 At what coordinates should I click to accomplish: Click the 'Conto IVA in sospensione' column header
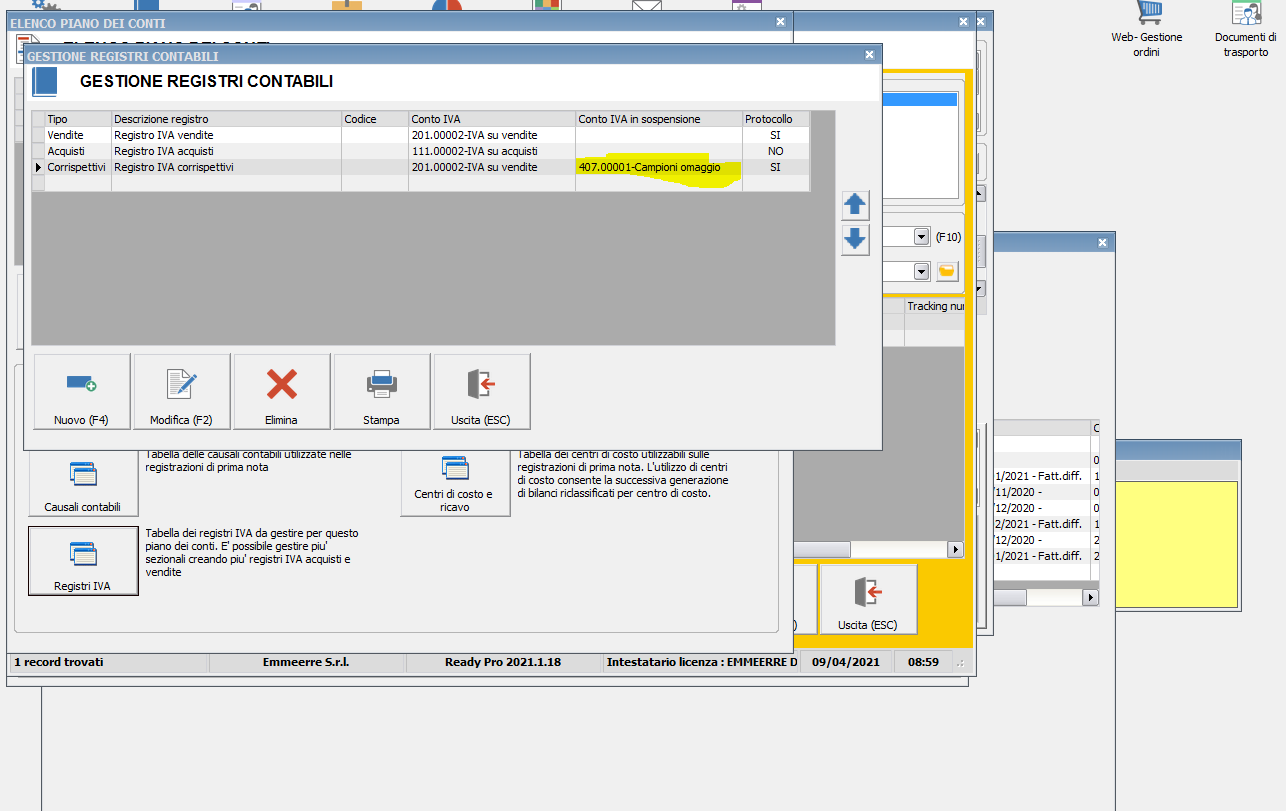pyautogui.click(x=658, y=119)
